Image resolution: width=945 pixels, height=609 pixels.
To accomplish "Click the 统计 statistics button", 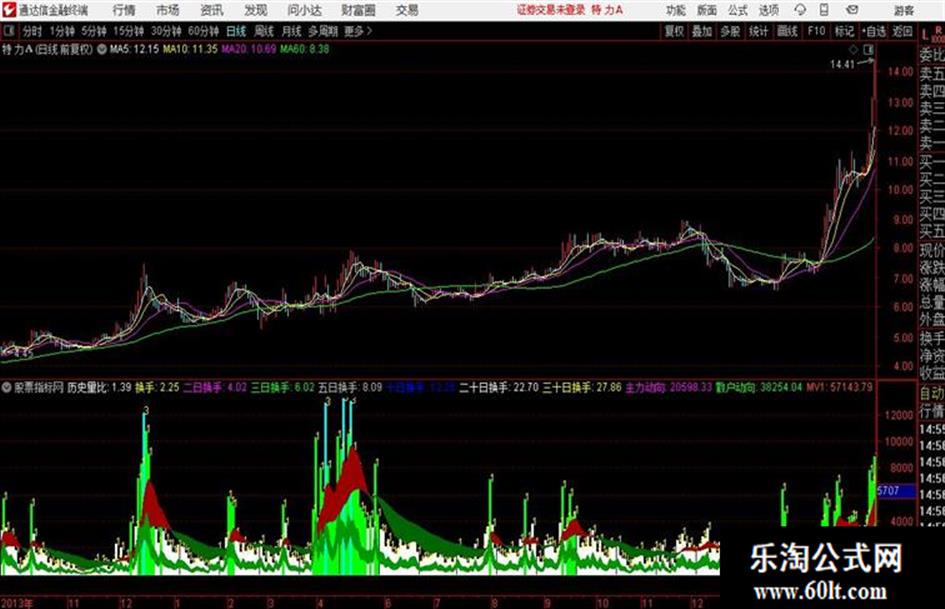I will [x=759, y=31].
